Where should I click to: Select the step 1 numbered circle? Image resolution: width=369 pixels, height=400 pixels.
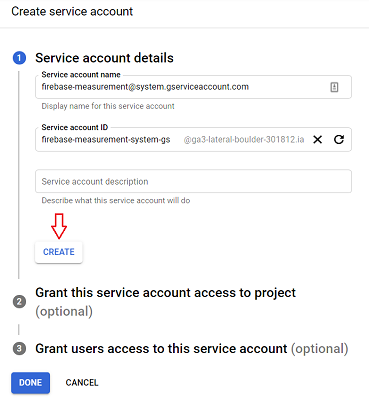(x=19, y=58)
